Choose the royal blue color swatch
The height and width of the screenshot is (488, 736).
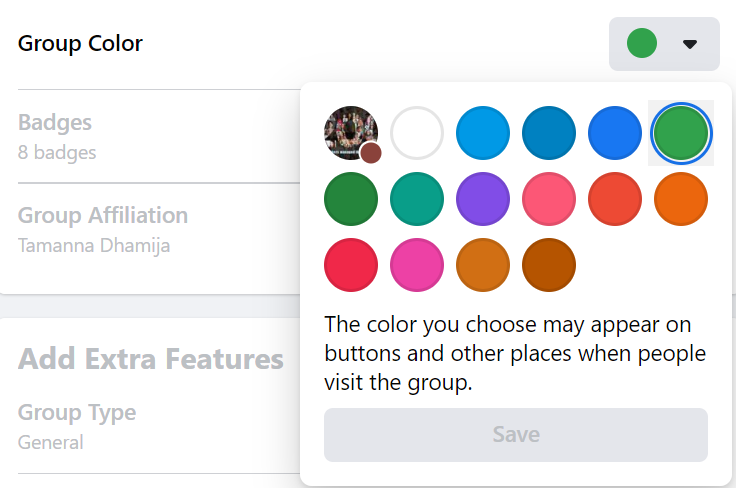(x=615, y=133)
